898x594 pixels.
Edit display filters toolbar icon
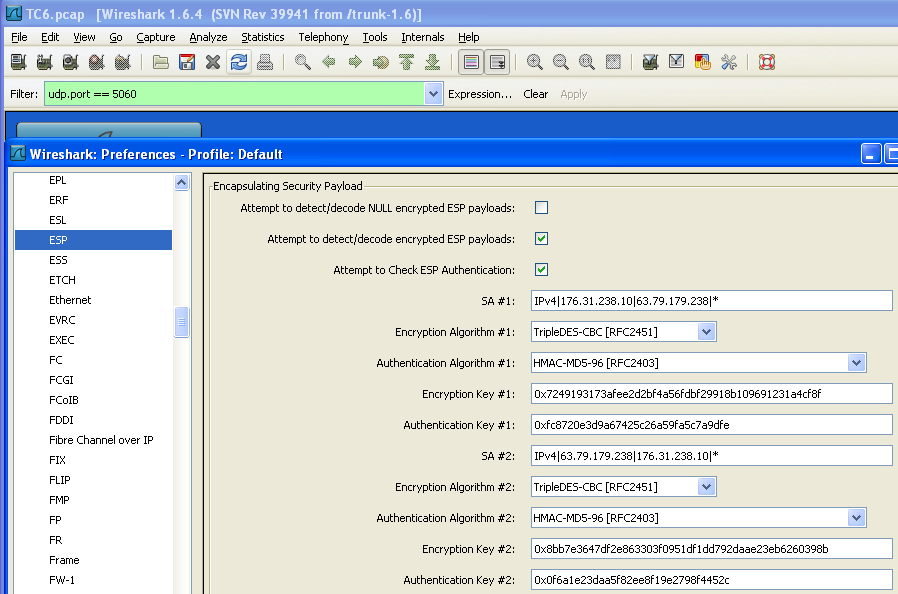coord(676,62)
